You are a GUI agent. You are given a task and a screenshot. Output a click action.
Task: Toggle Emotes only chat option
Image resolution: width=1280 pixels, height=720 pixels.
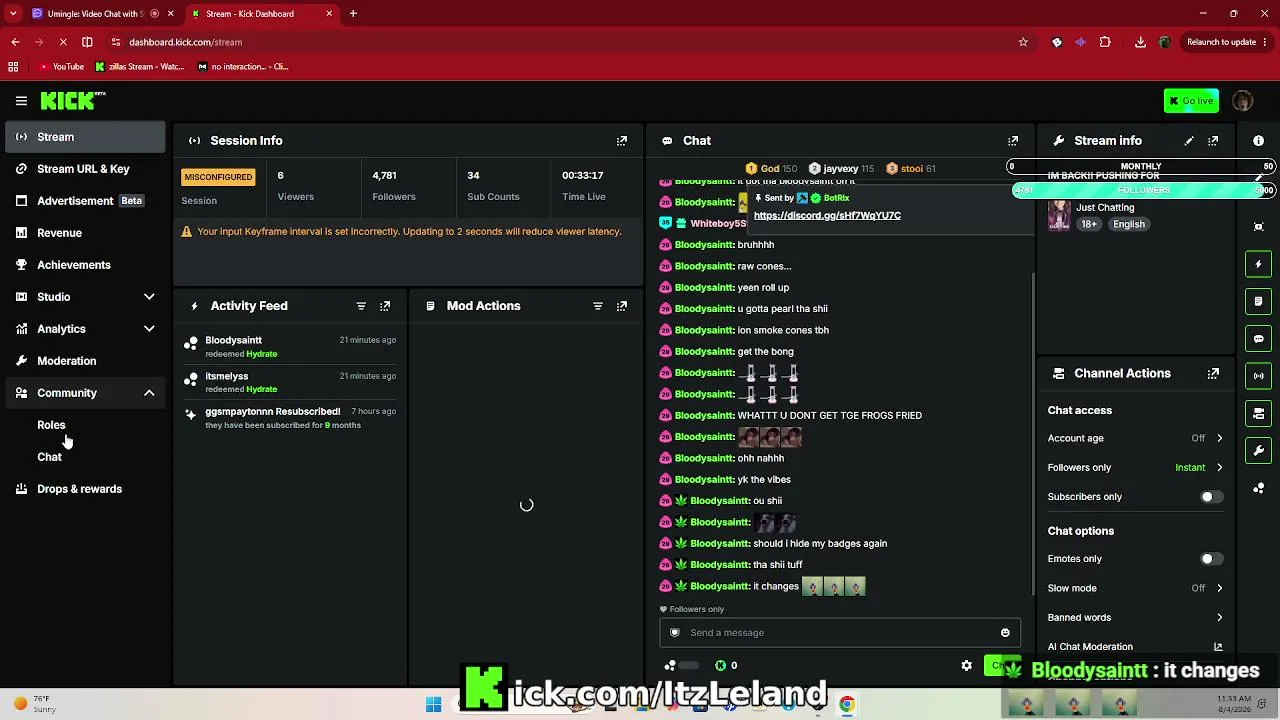pos(1211,559)
